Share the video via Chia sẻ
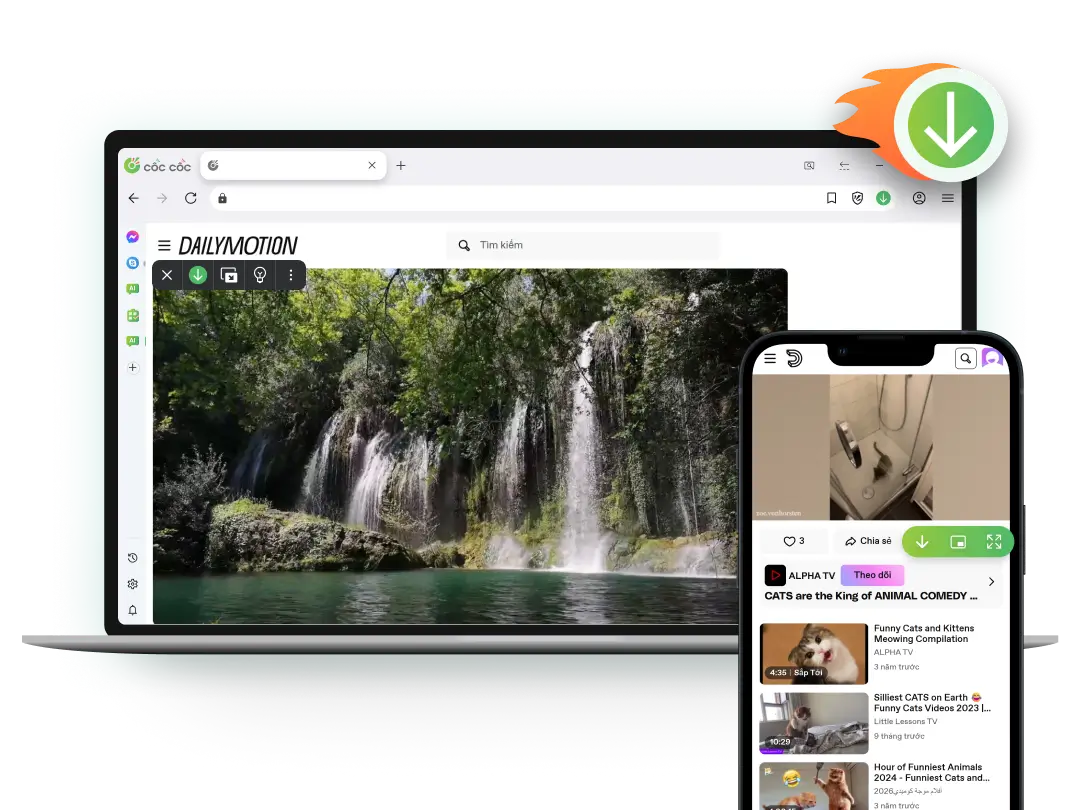The width and height of the screenshot is (1080, 810). click(867, 540)
